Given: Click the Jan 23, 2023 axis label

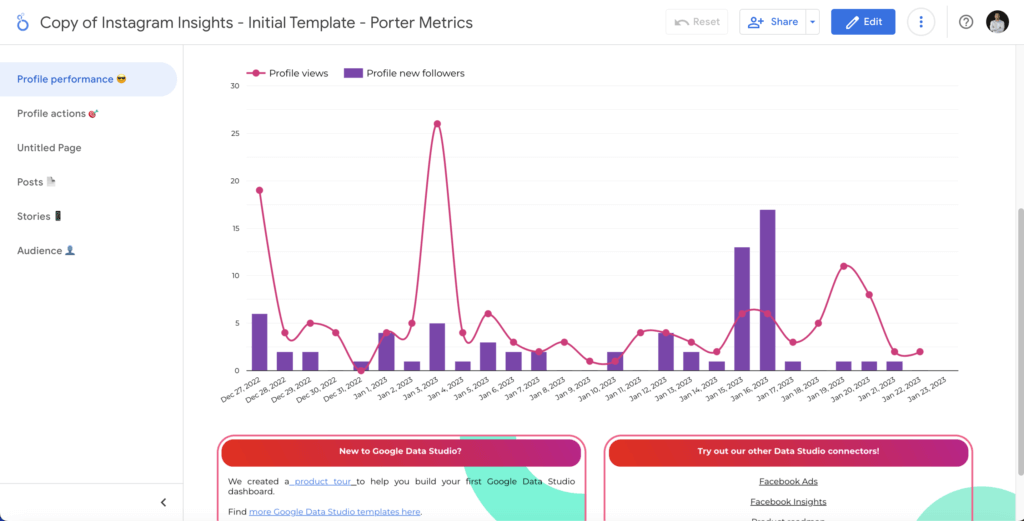Looking at the screenshot, I should [928, 390].
